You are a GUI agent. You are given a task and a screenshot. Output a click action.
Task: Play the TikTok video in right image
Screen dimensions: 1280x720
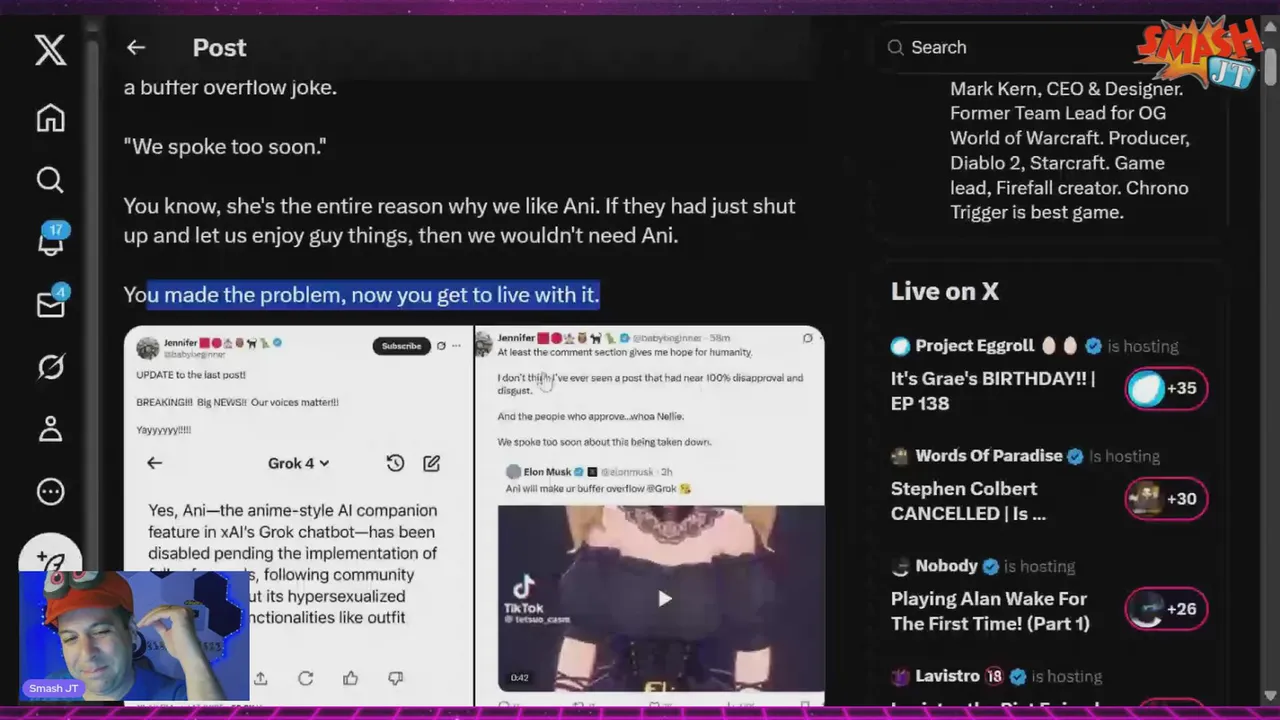pos(664,599)
